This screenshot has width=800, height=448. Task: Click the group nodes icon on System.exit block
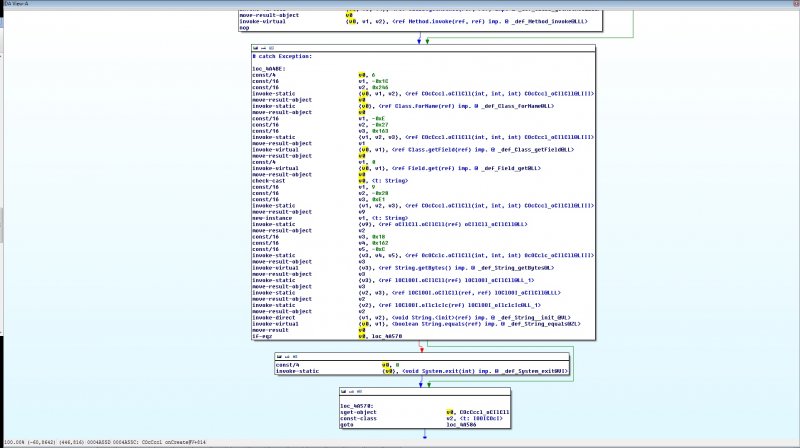294,357
